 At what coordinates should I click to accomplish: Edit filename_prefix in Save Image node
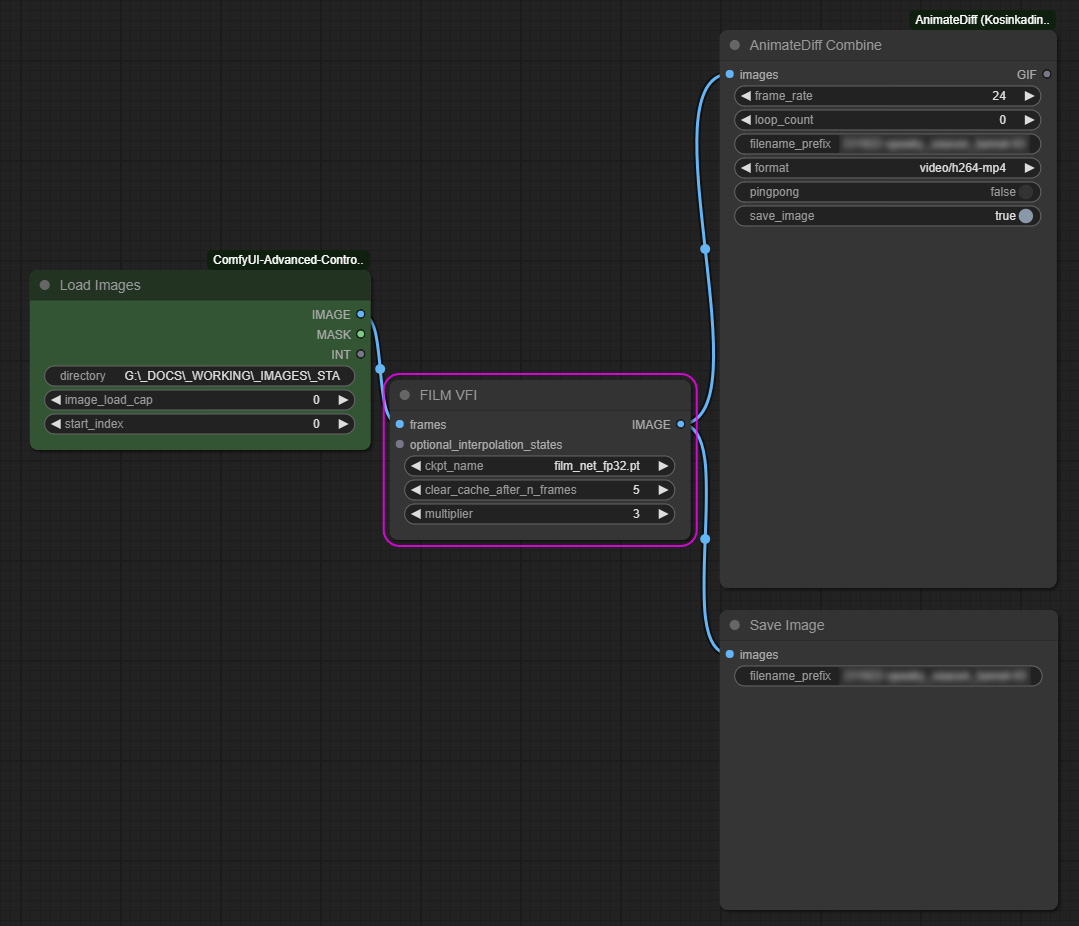(x=888, y=676)
